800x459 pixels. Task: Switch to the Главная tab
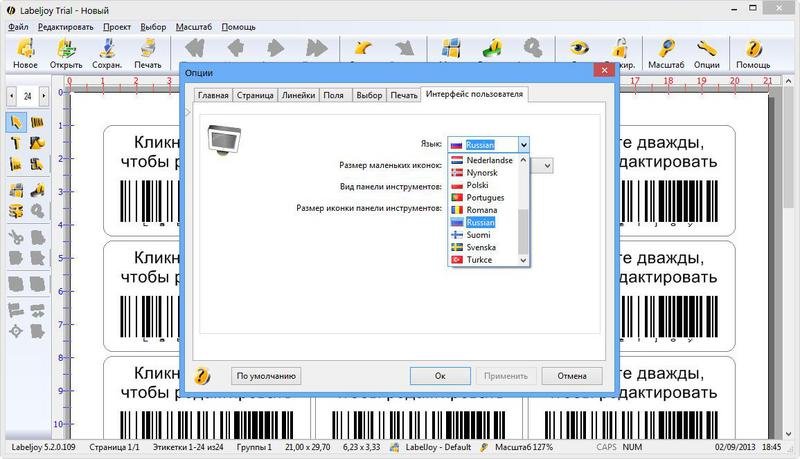213,95
